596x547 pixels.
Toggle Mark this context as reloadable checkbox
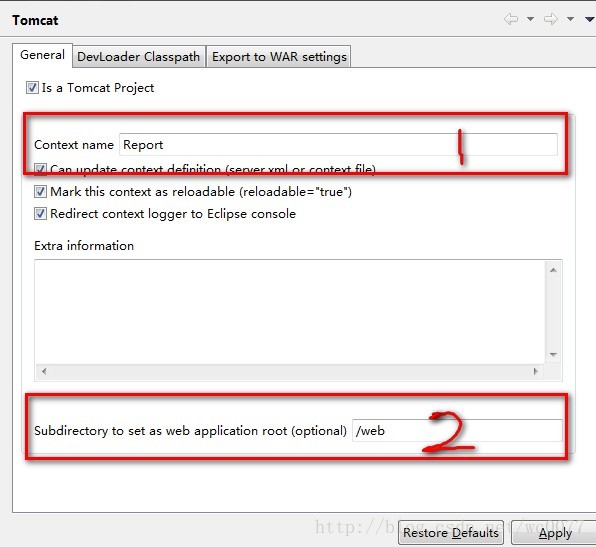tap(40, 192)
